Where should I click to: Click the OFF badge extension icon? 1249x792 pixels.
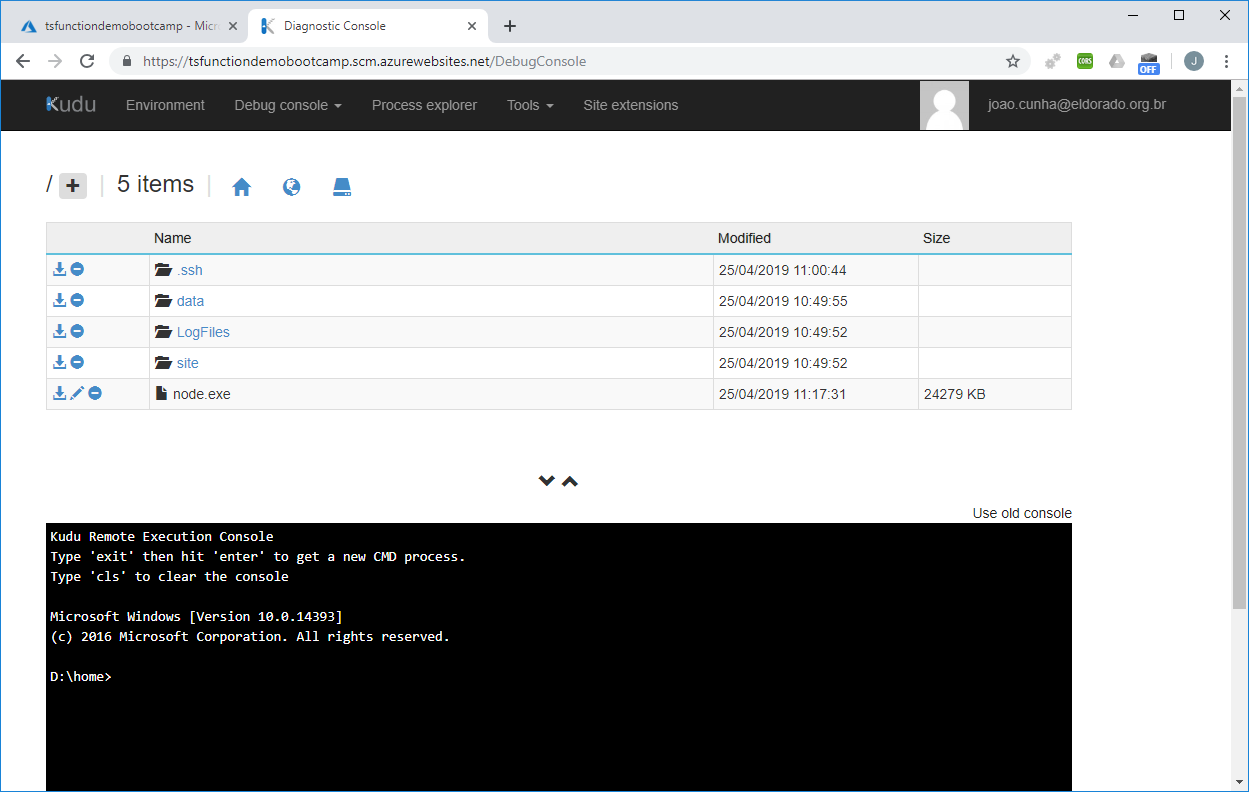tap(1148, 63)
